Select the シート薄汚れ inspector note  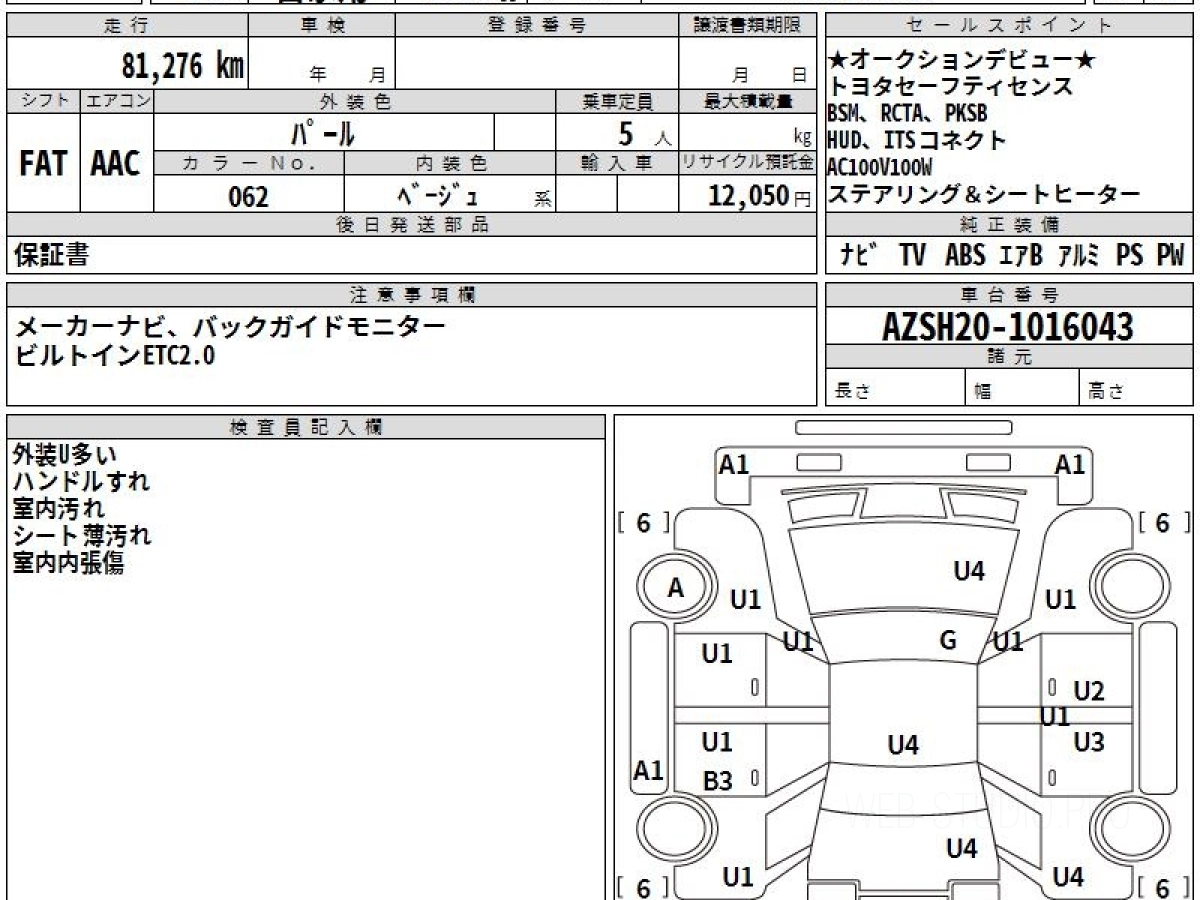[82, 535]
